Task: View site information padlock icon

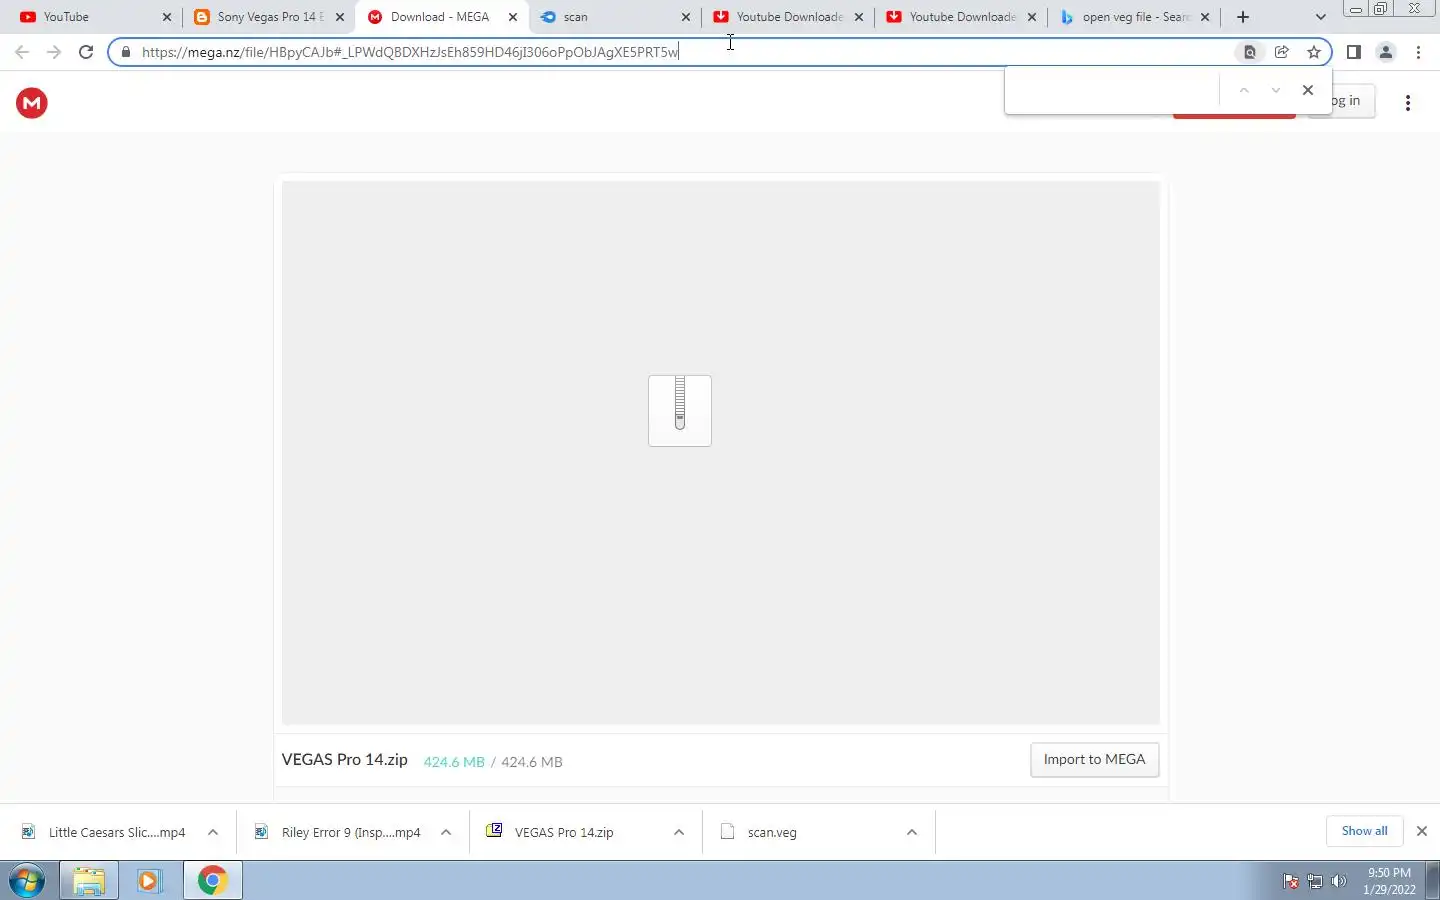Action: click(126, 52)
